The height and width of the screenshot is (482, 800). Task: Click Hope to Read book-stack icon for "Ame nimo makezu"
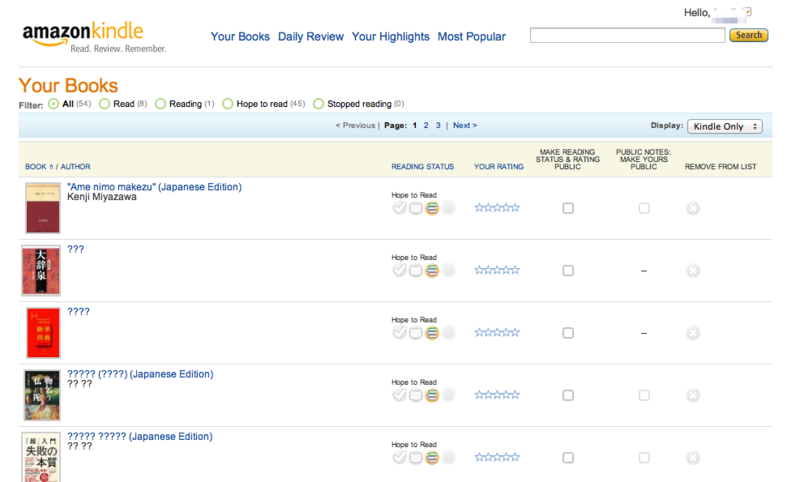(432, 208)
